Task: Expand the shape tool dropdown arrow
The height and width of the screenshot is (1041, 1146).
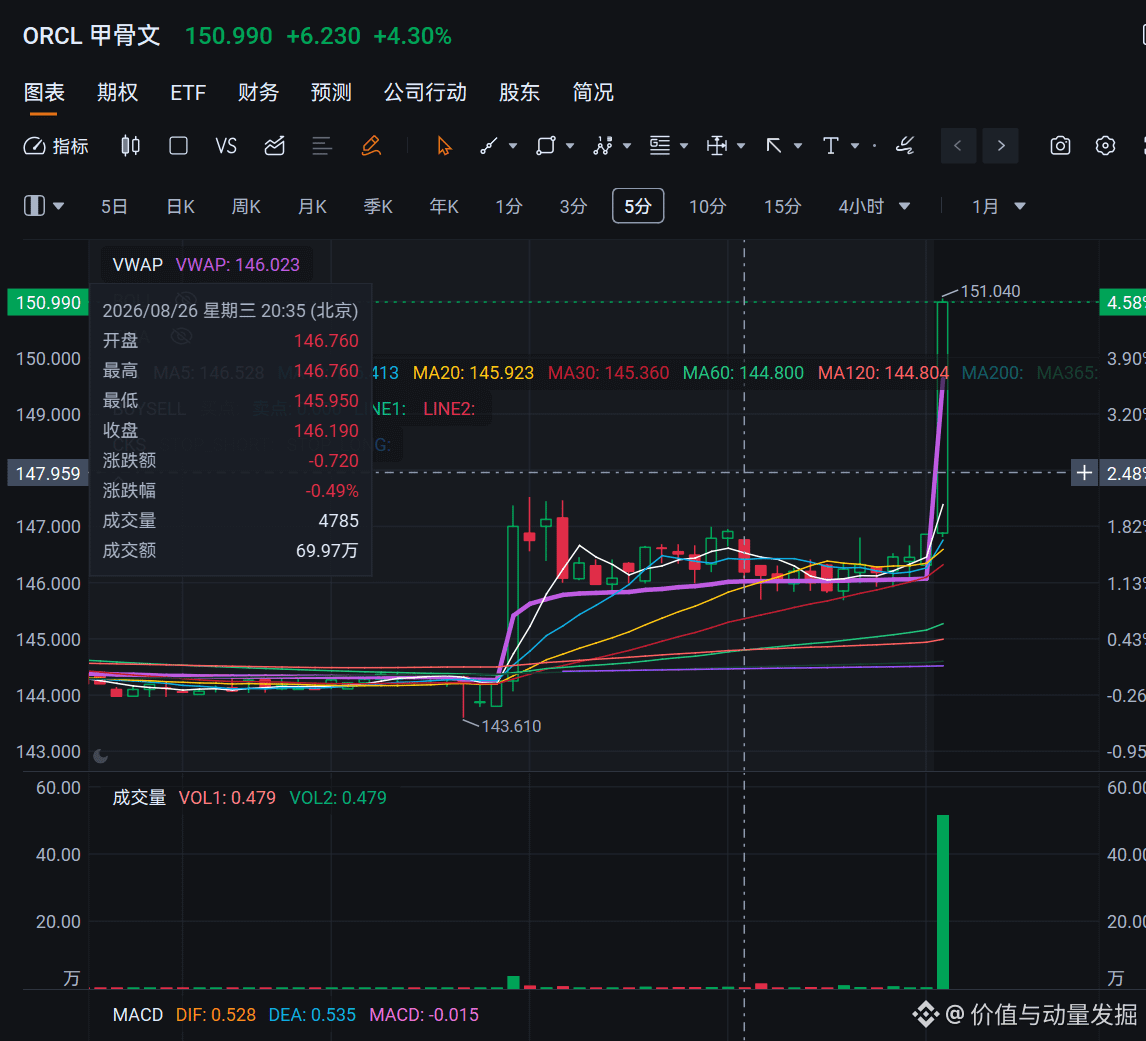Action: pos(570,146)
